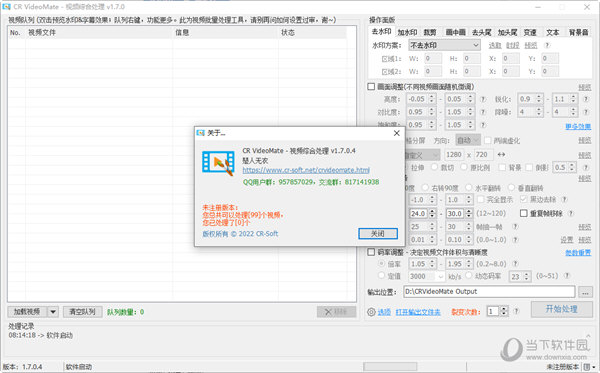Click the X 移除 button under queue
Viewport: 600px width, 373px height.
click(x=336, y=312)
